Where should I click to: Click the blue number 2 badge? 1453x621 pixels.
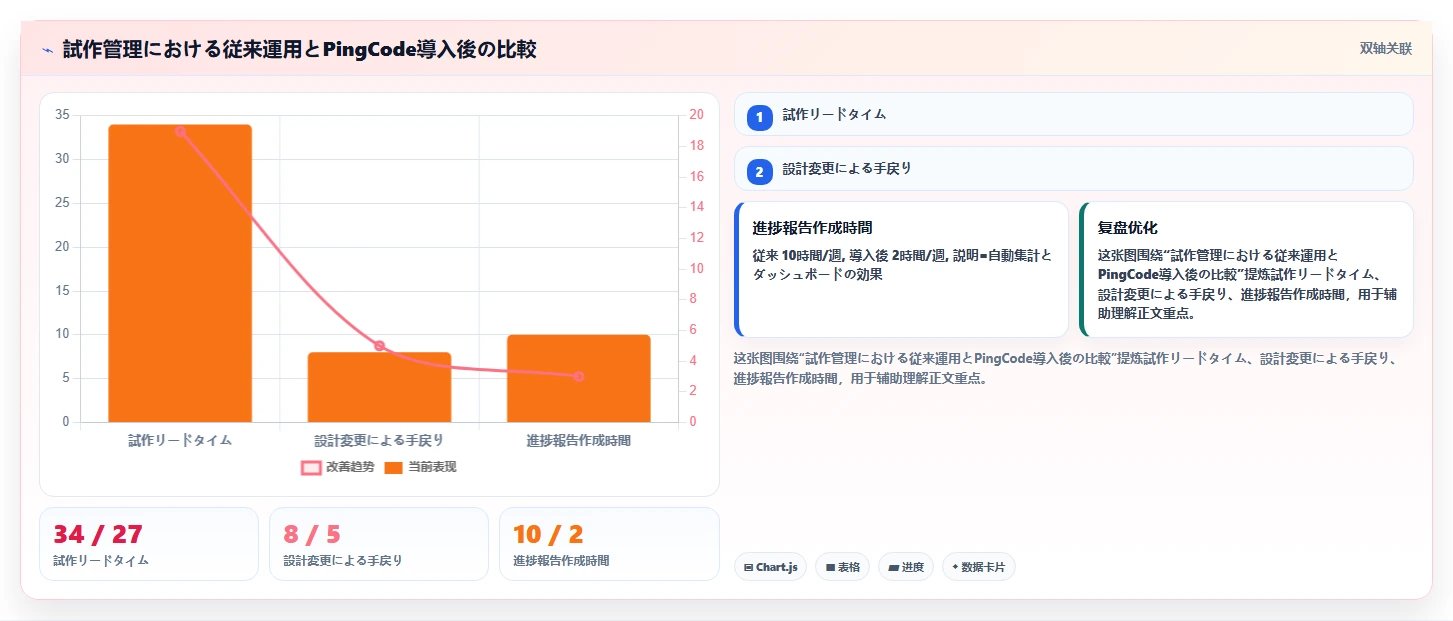point(759,172)
